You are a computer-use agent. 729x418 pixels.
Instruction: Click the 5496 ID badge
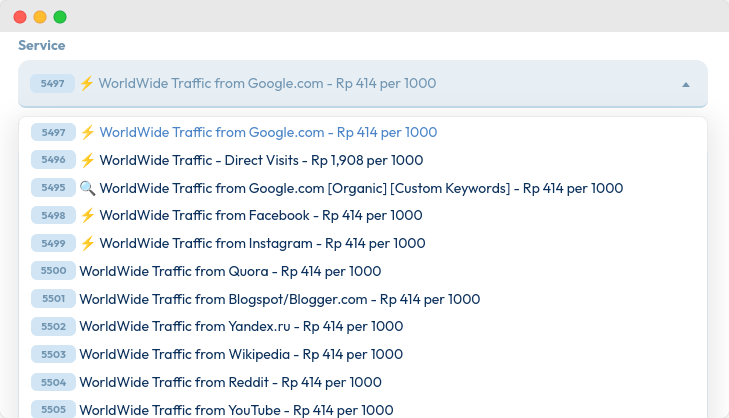[x=53, y=159]
